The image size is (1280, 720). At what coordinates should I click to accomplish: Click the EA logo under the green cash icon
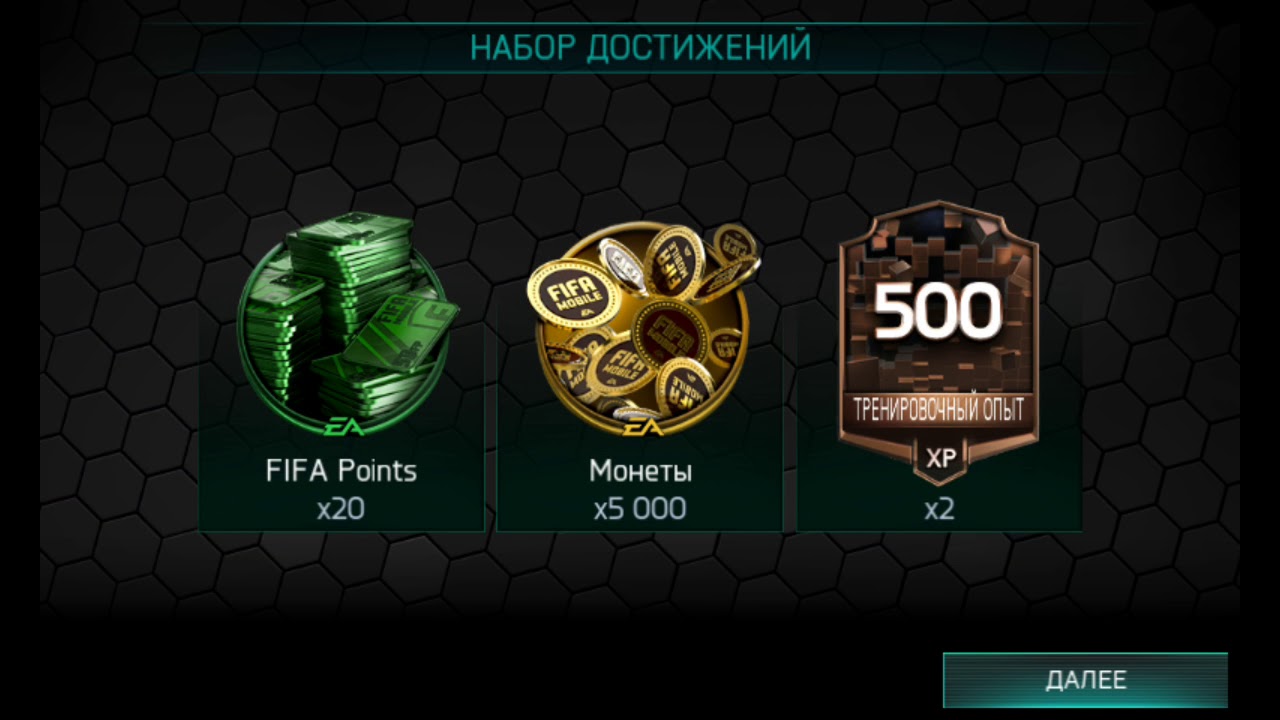342,427
